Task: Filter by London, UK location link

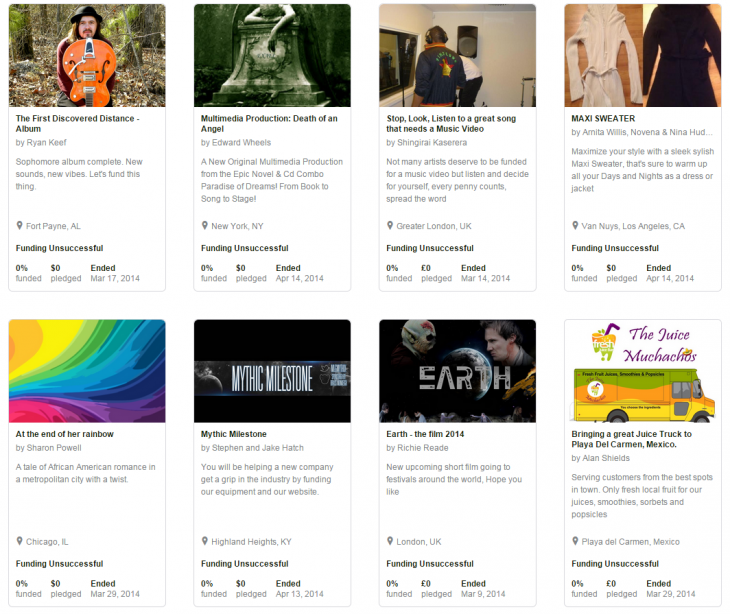Action: (x=419, y=542)
